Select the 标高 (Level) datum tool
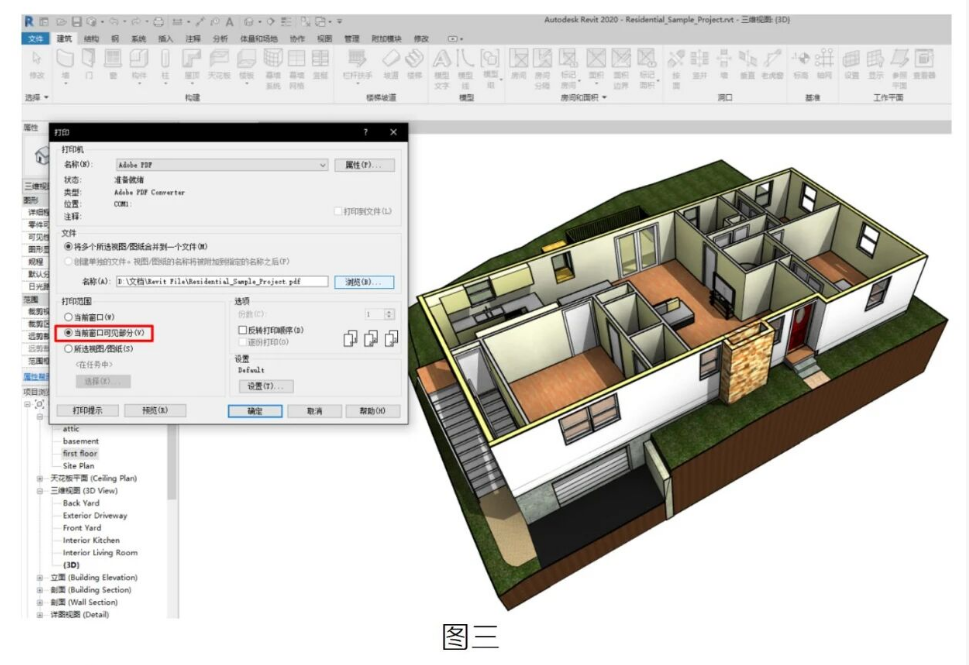The image size is (969, 665). 801,64
